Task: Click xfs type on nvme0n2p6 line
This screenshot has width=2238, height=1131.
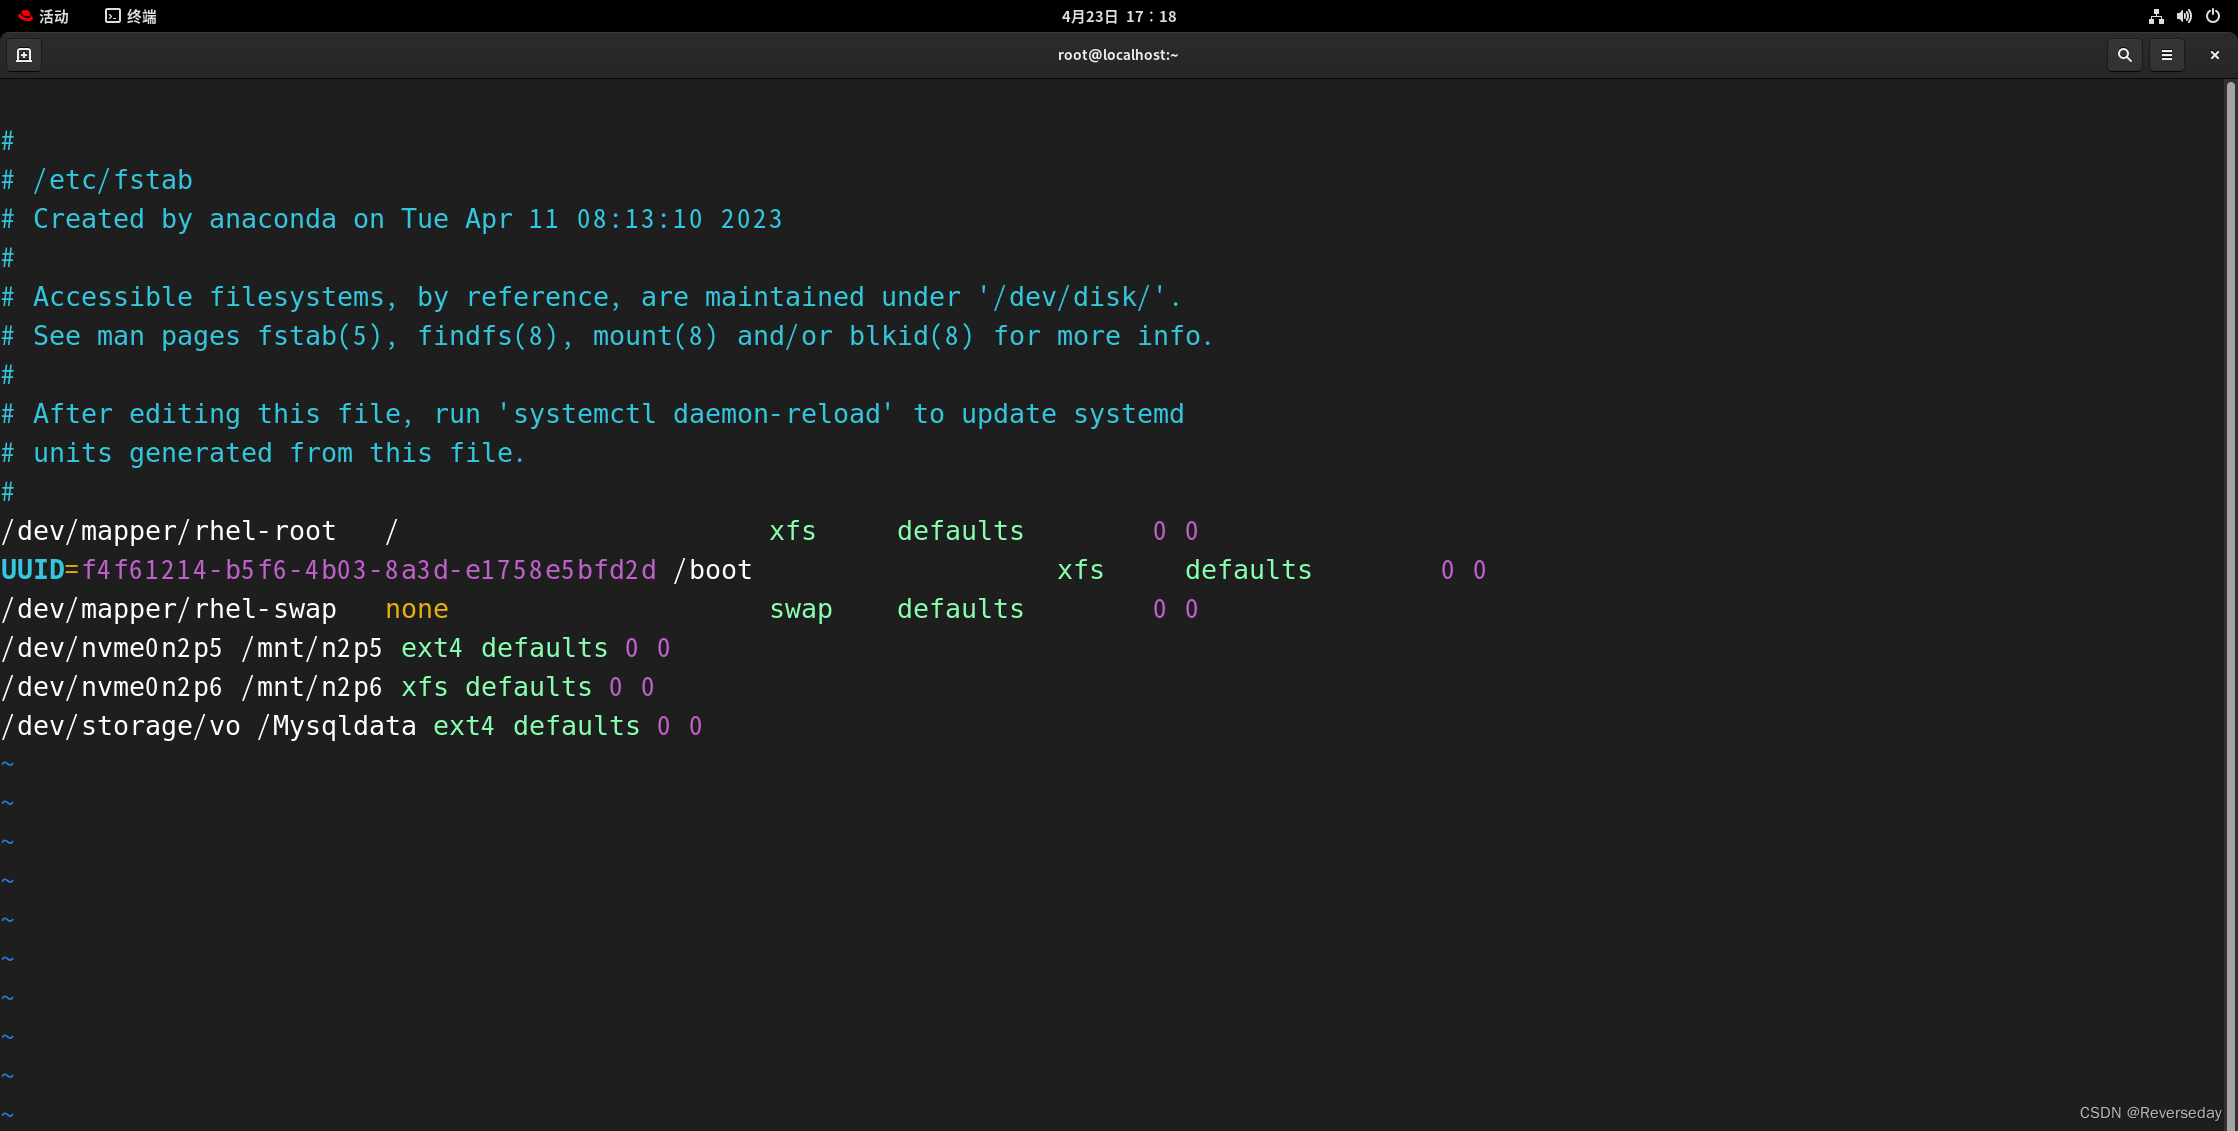Action: pos(424,687)
